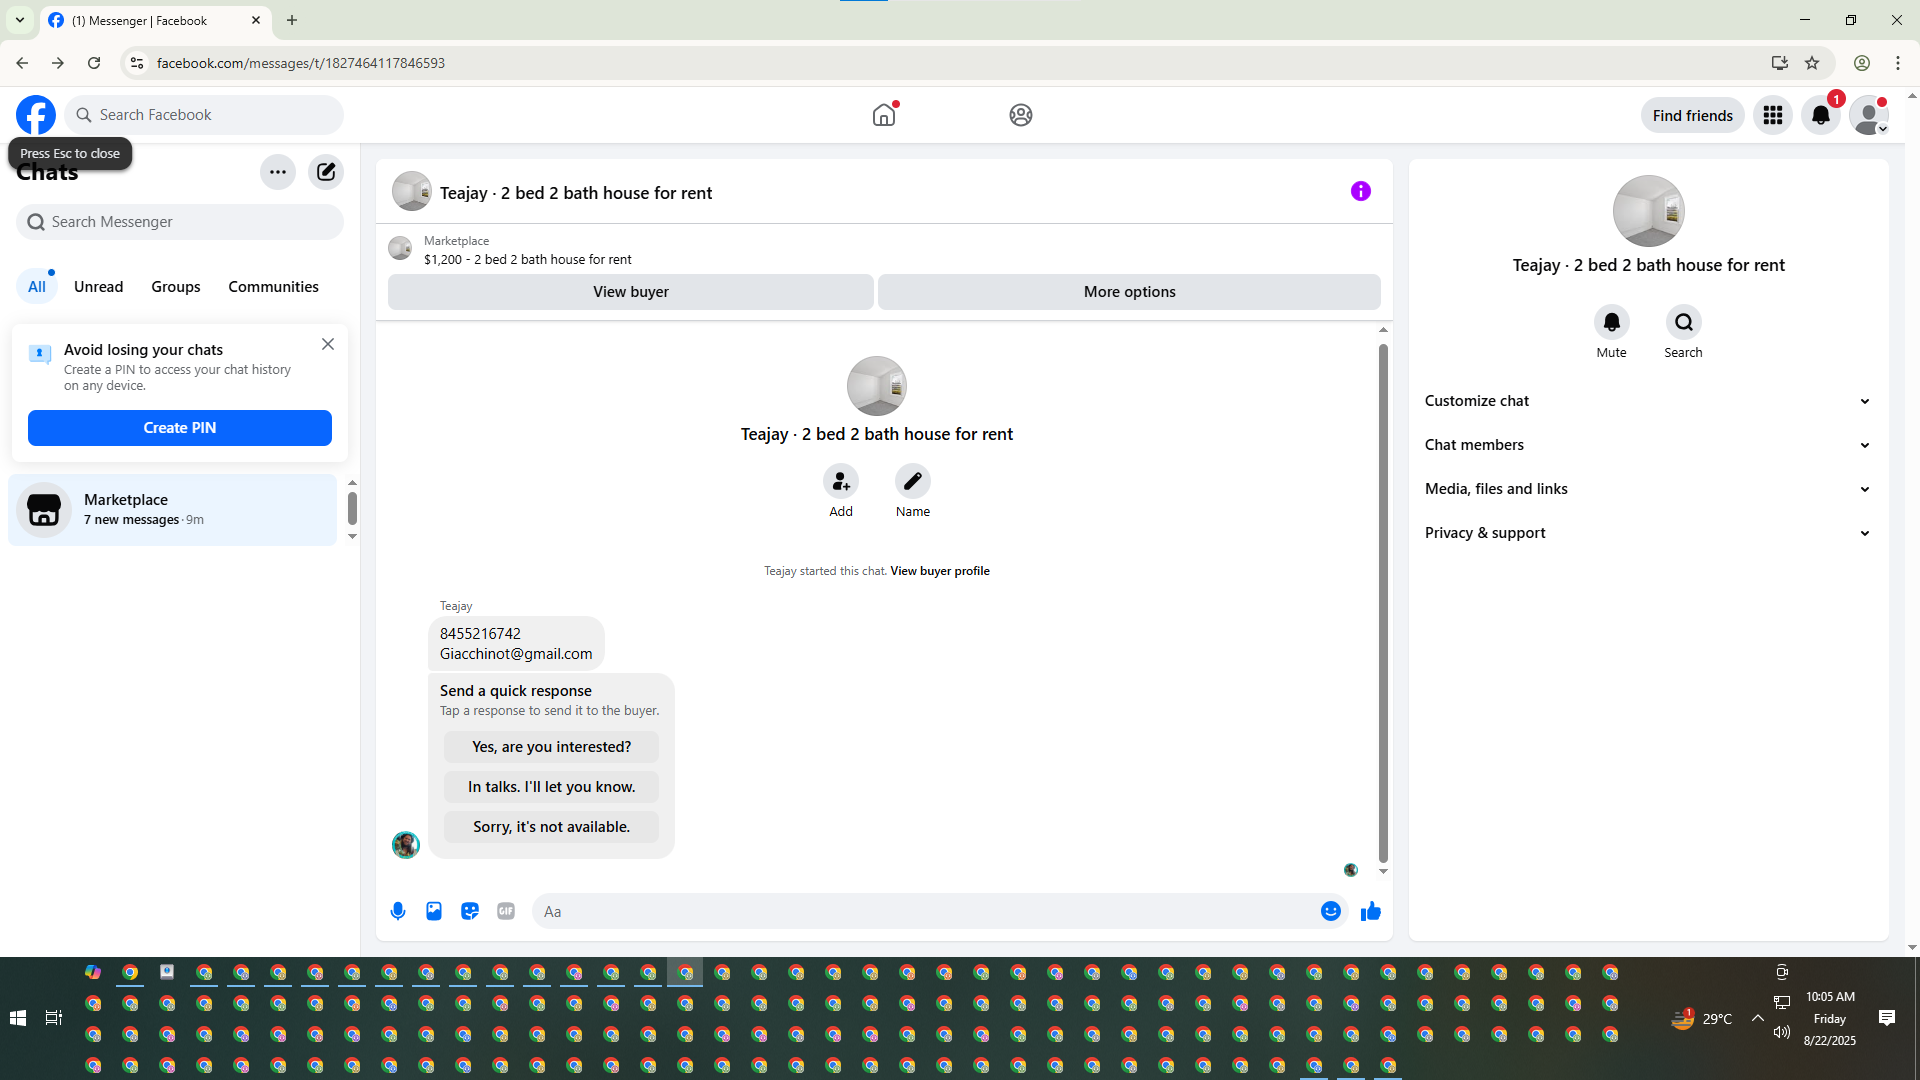The image size is (1920, 1080).
Task: Start a new message with compose icon
Action: 326,172
